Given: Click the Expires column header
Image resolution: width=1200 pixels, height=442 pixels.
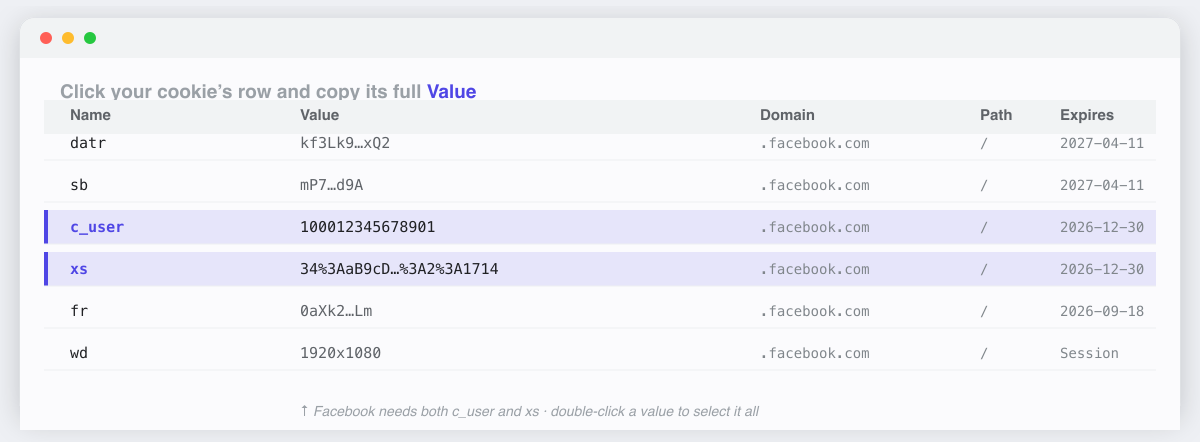Looking at the screenshot, I should [x=1087, y=115].
